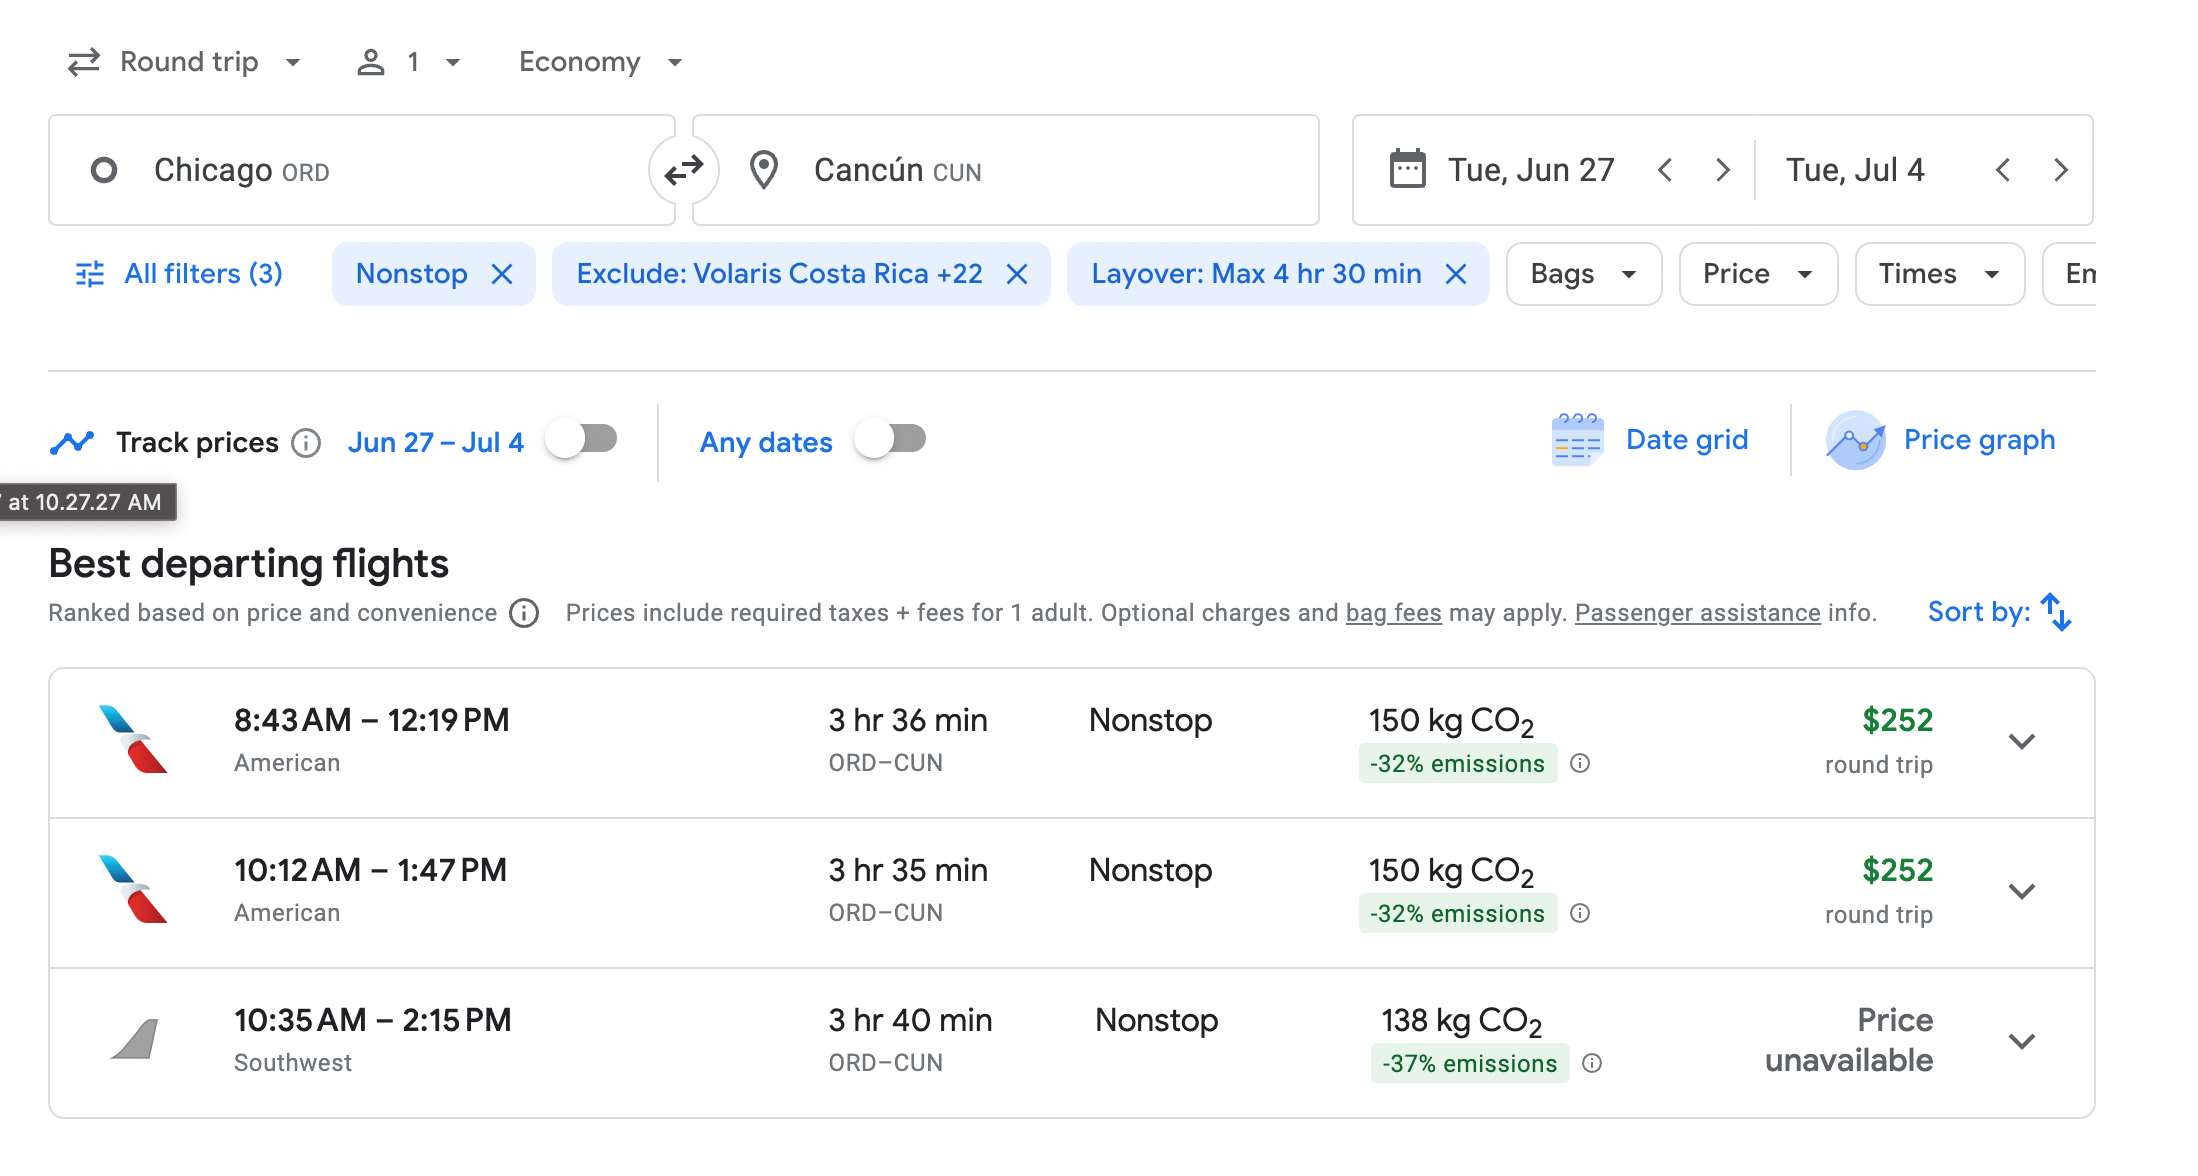Remove the Nonstop filter chip
This screenshot has width=2198, height=1176.
pyautogui.click(x=502, y=274)
